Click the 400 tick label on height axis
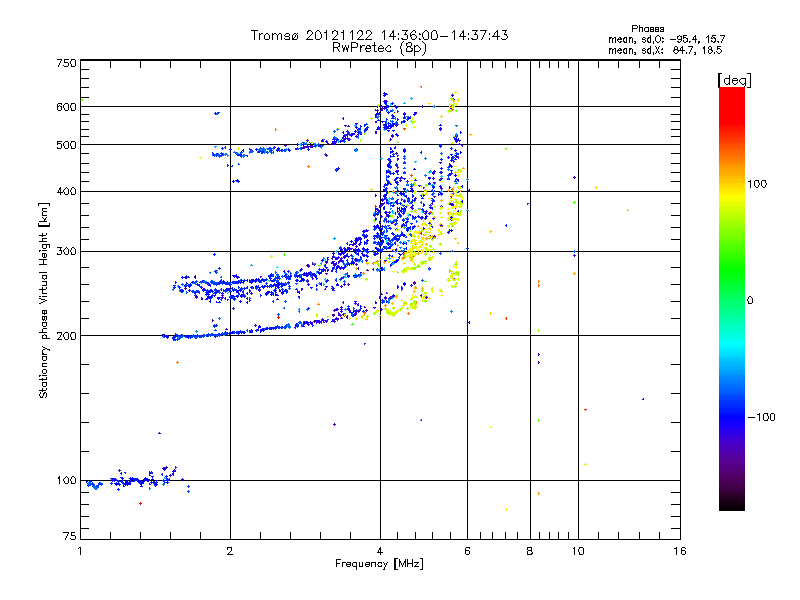 click(x=66, y=192)
